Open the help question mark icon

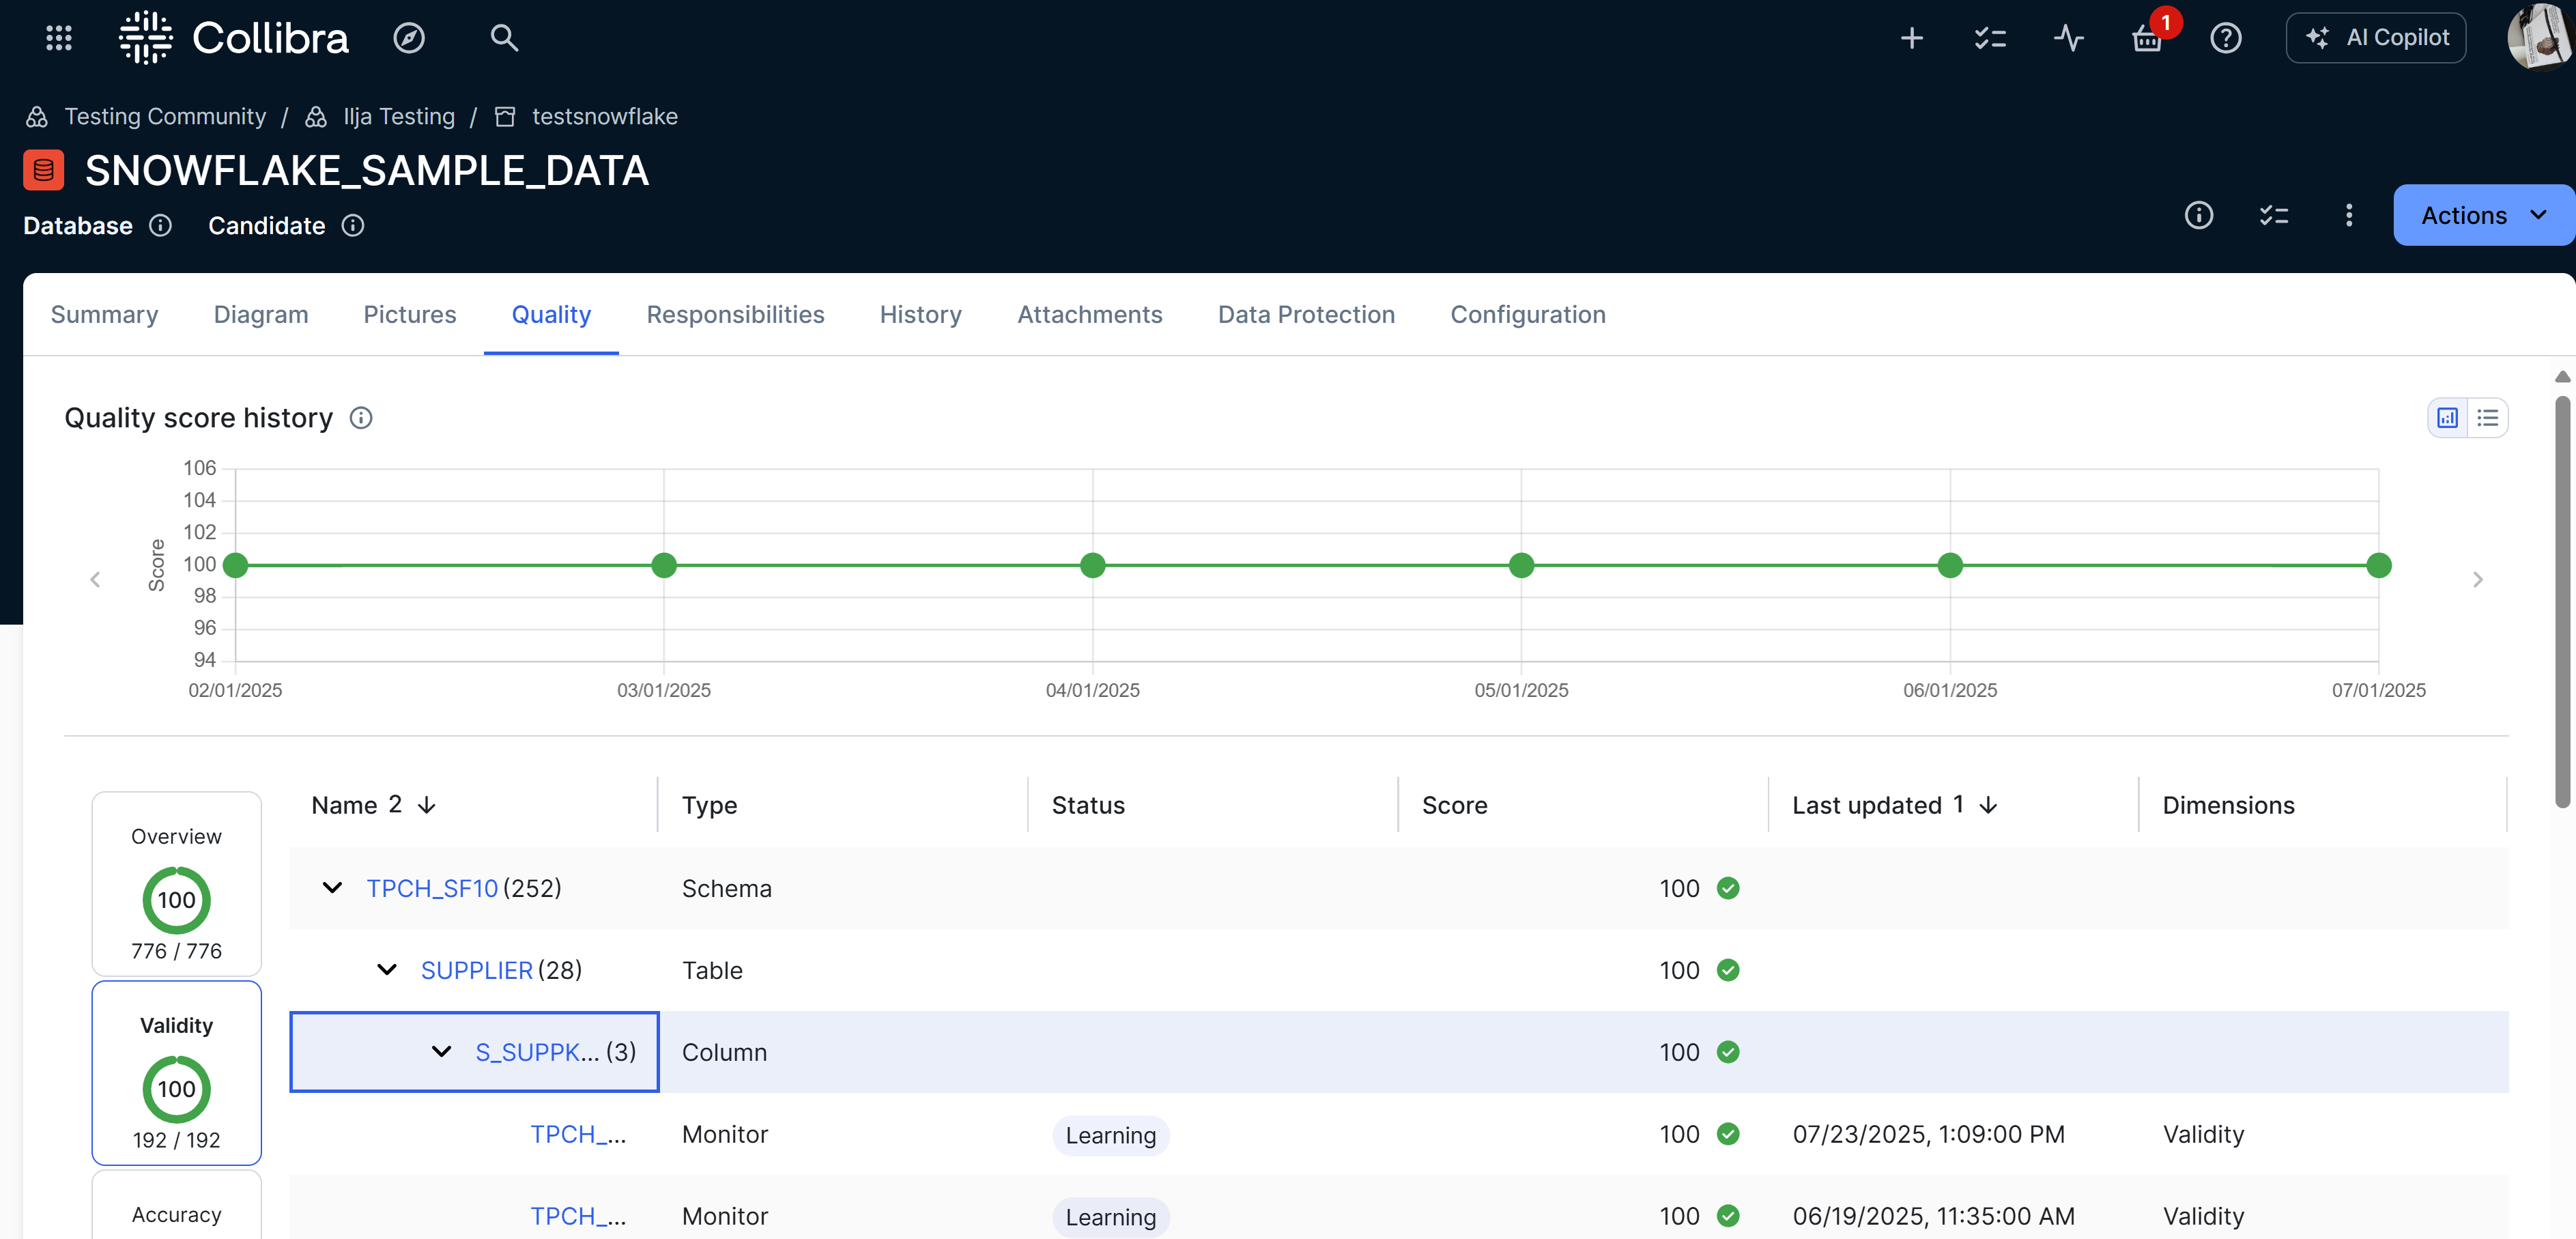[2225, 38]
